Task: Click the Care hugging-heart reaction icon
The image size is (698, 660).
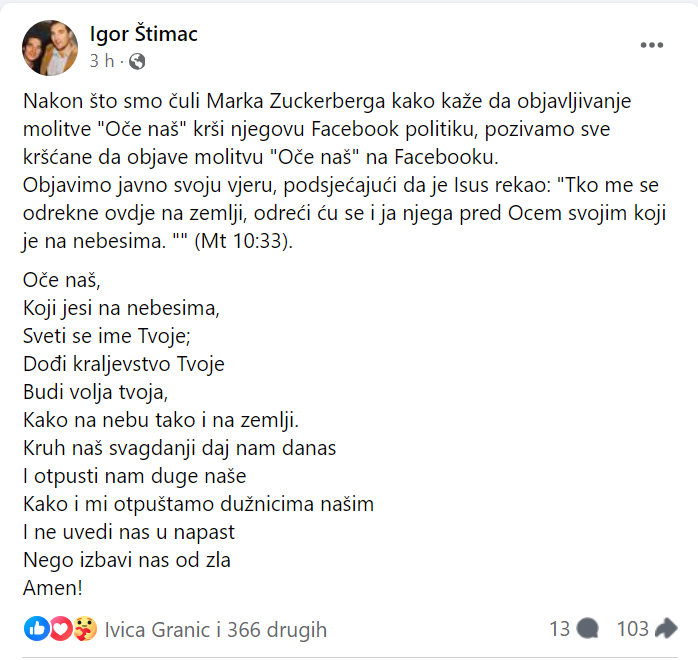Action: 85,629
